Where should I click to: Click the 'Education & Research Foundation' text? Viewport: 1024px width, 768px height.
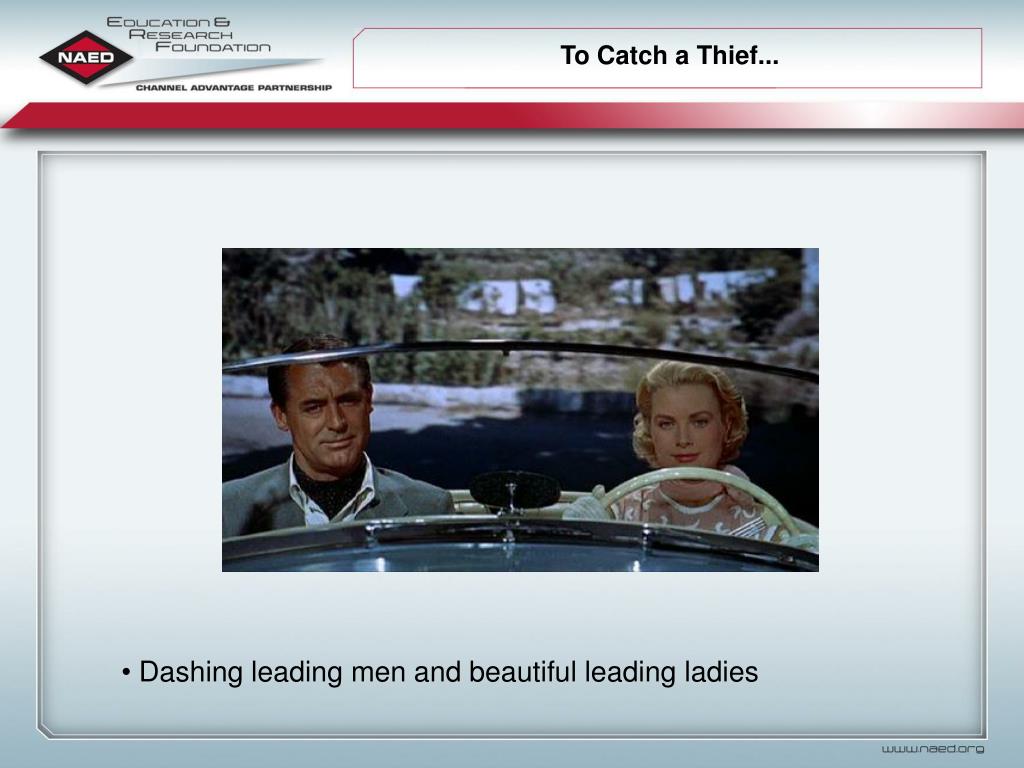(188, 35)
